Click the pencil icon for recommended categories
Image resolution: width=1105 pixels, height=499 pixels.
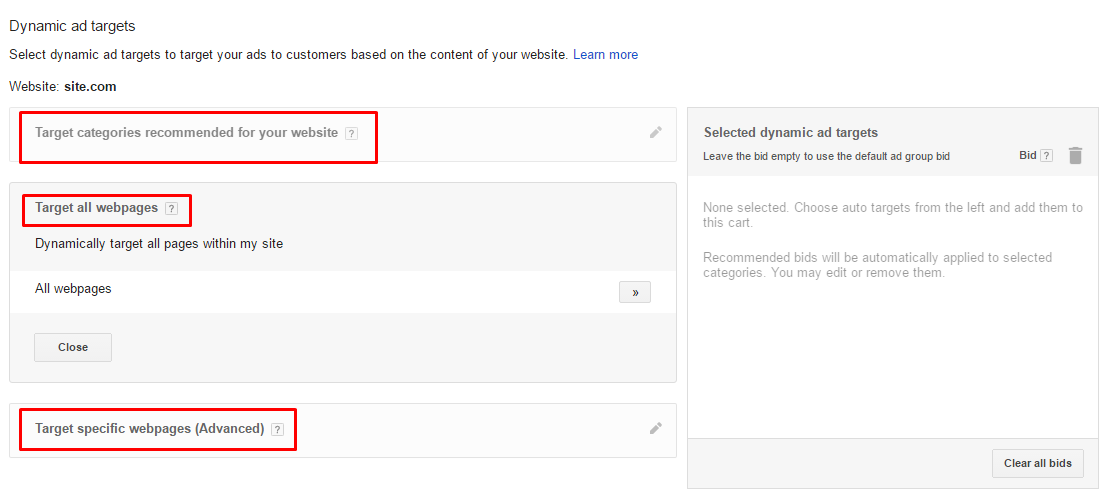click(x=655, y=133)
